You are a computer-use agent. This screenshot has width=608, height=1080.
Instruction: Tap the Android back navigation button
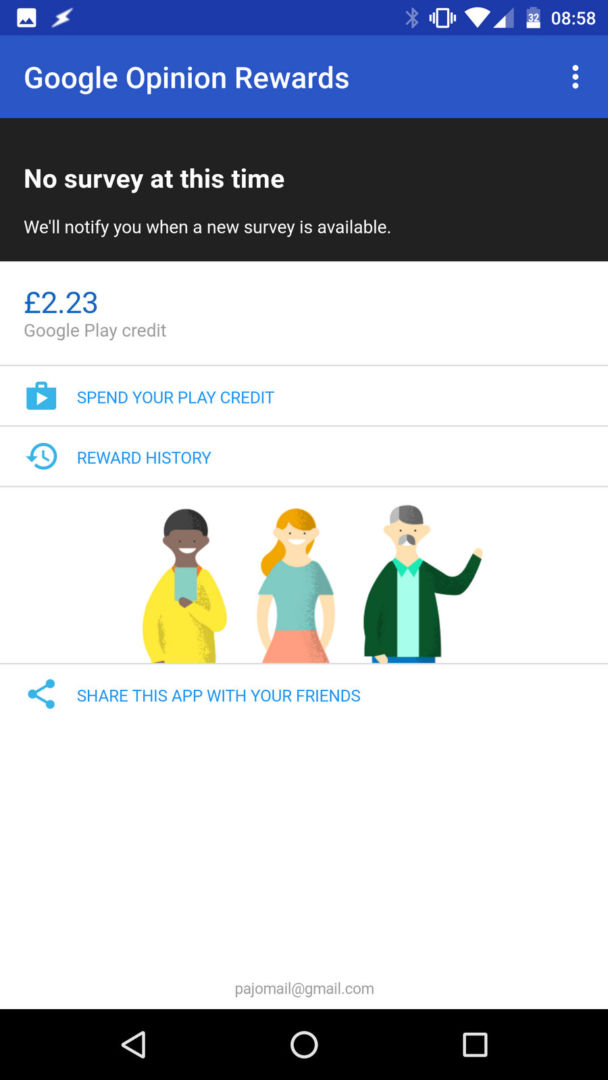pyautogui.click(x=133, y=1044)
